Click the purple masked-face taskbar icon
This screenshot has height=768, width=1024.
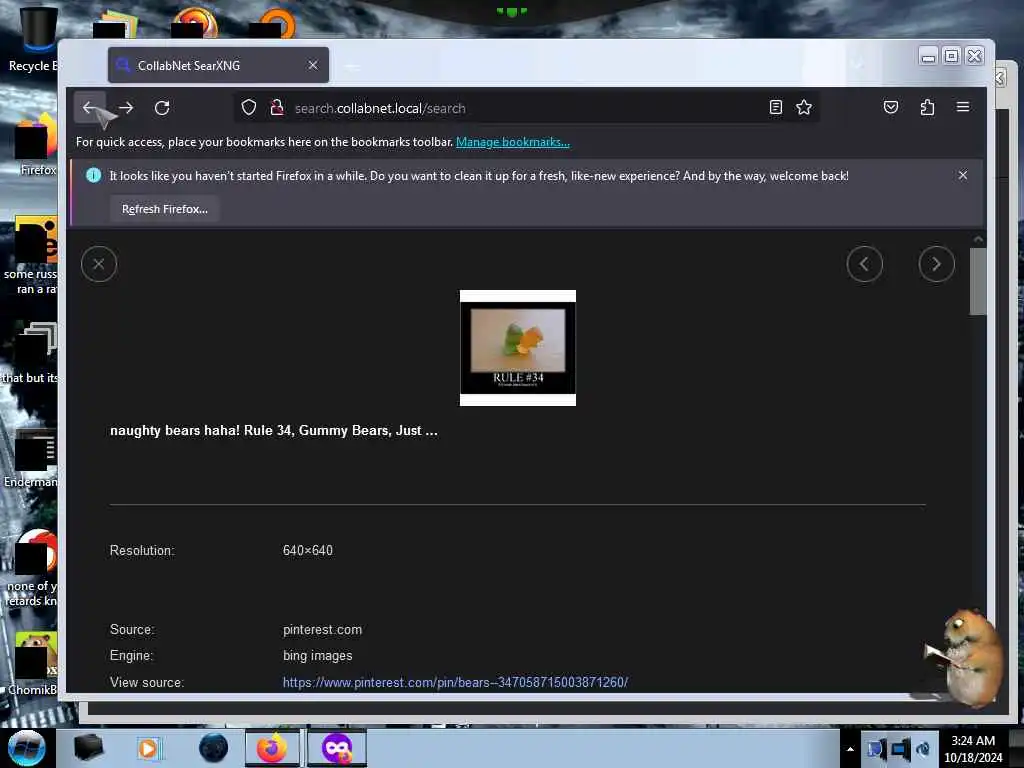(x=337, y=748)
